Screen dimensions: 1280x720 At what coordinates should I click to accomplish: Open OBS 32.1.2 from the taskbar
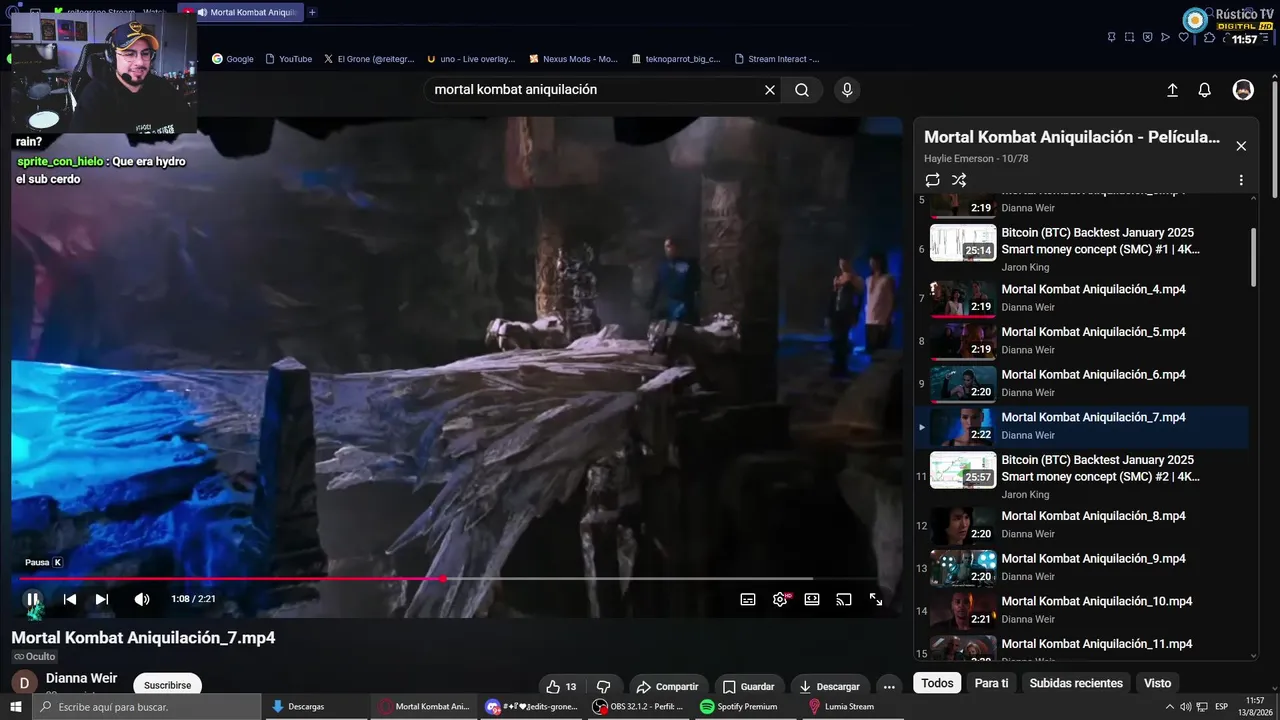[638, 707]
